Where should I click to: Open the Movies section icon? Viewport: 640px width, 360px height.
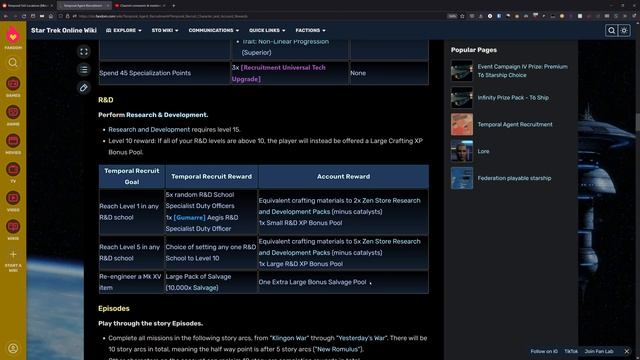pos(13,141)
